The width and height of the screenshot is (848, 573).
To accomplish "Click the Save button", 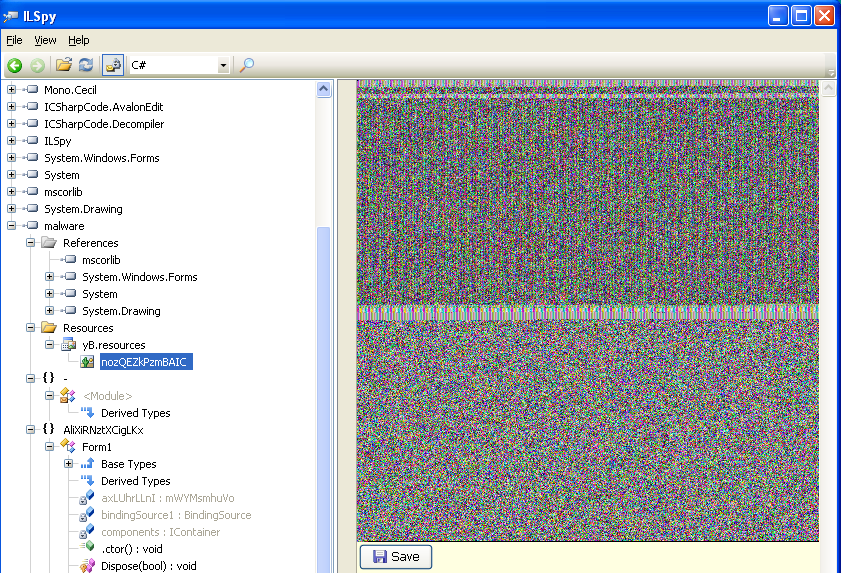I will click(395, 556).
